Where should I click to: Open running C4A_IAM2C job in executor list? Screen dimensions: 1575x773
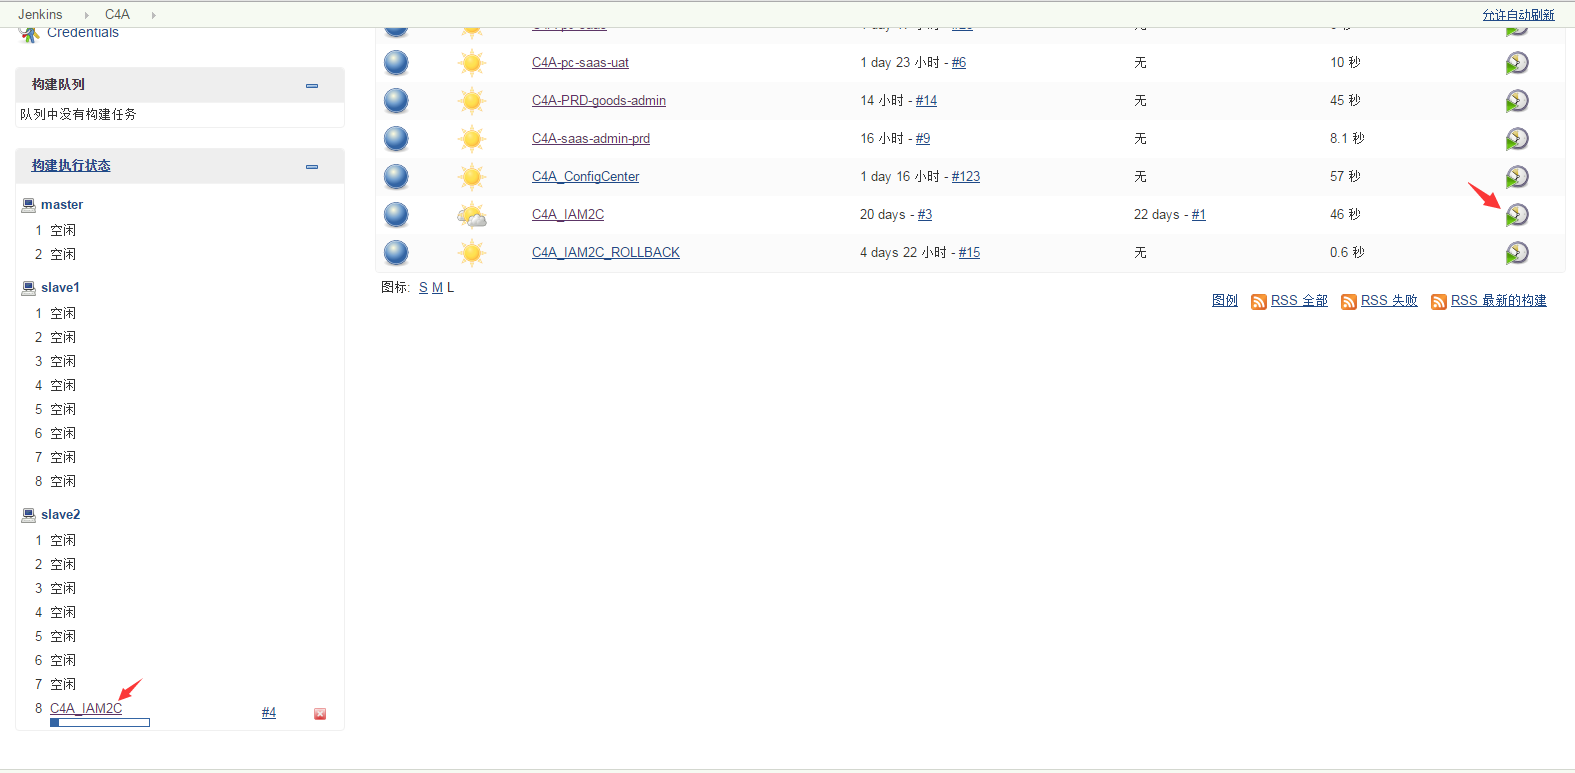click(x=86, y=709)
